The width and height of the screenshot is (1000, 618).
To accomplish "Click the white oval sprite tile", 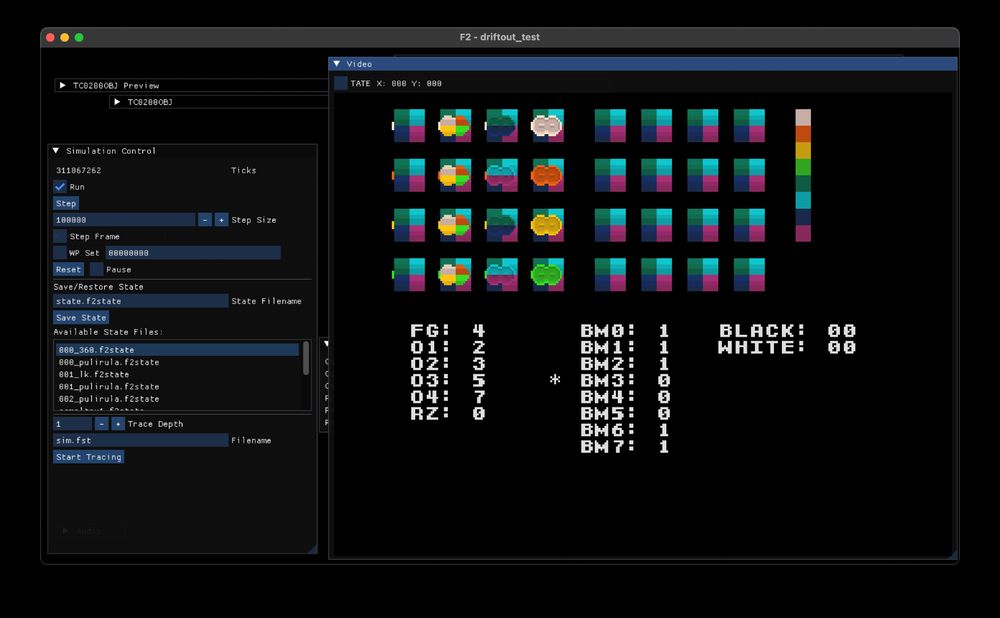I will point(547,126).
